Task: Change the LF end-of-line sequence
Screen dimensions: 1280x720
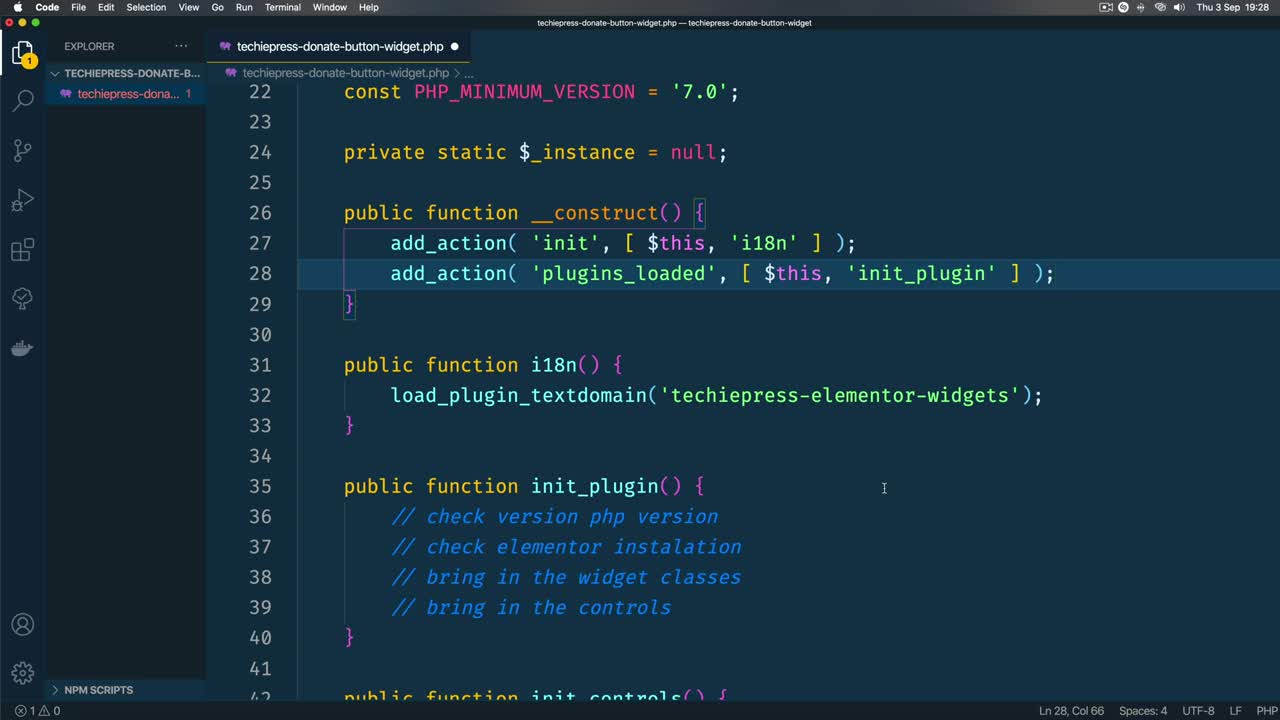Action: click(x=1235, y=711)
